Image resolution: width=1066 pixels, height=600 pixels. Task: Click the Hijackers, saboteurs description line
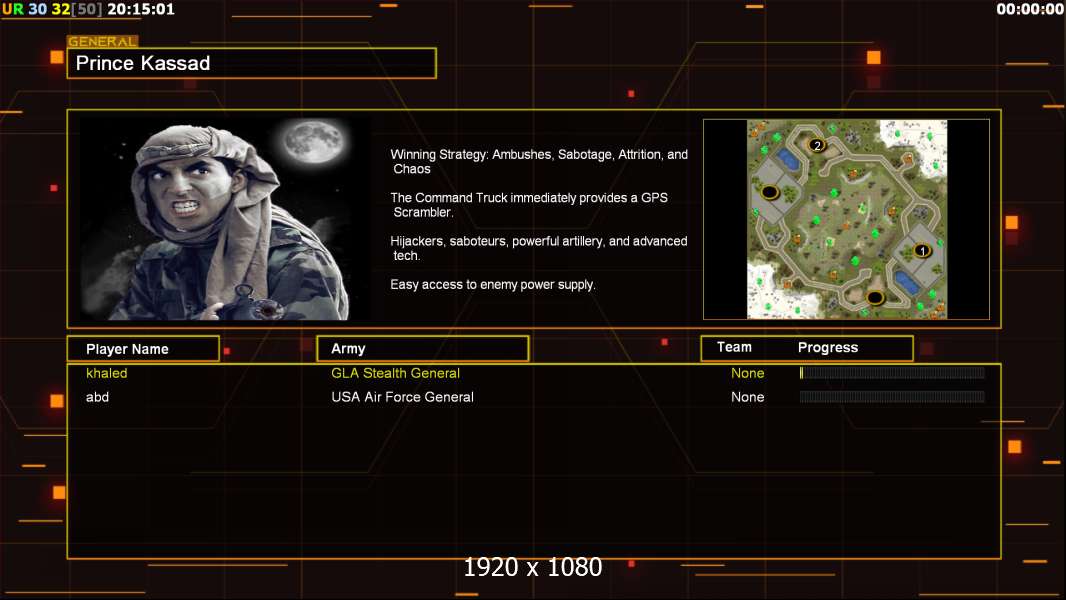538,248
